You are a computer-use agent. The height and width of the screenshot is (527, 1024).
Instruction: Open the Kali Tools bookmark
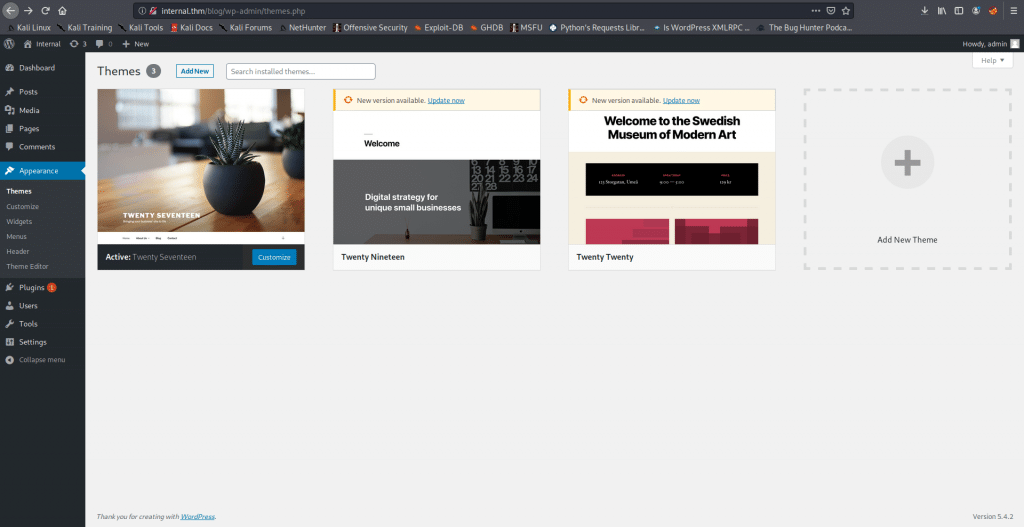(x=140, y=27)
